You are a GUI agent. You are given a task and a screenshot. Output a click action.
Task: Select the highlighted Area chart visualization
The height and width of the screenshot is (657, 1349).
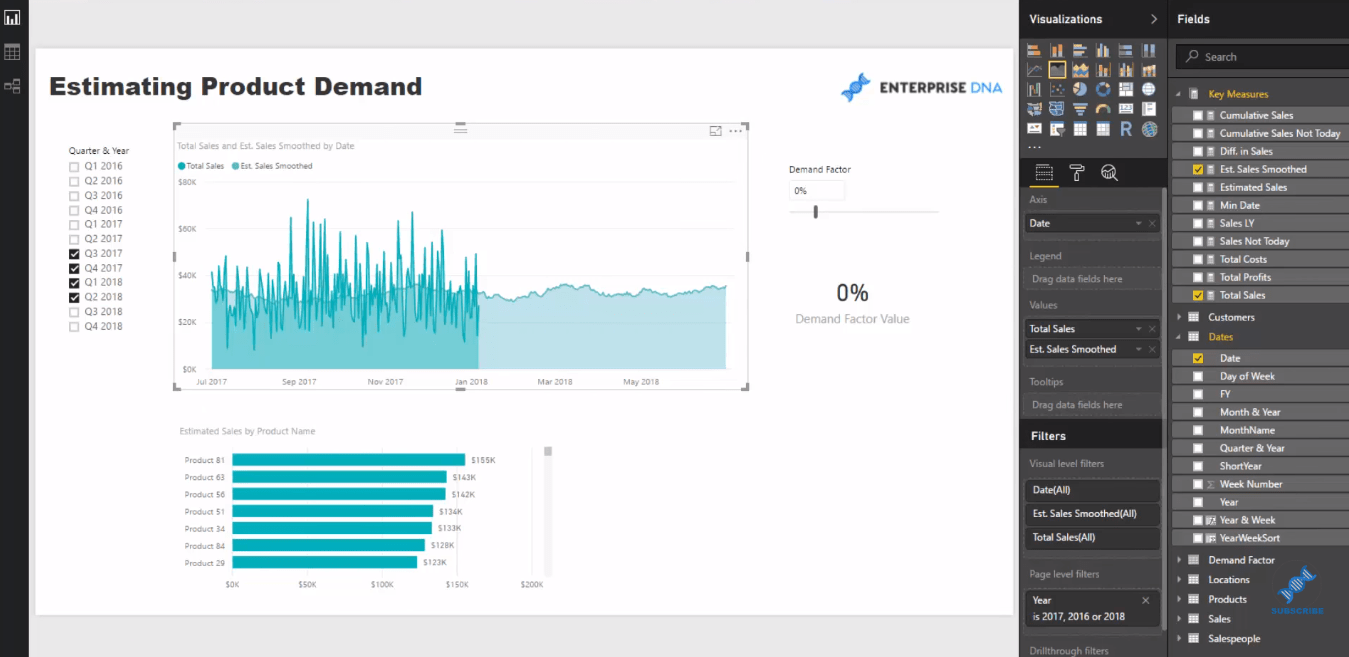tap(1057, 70)
